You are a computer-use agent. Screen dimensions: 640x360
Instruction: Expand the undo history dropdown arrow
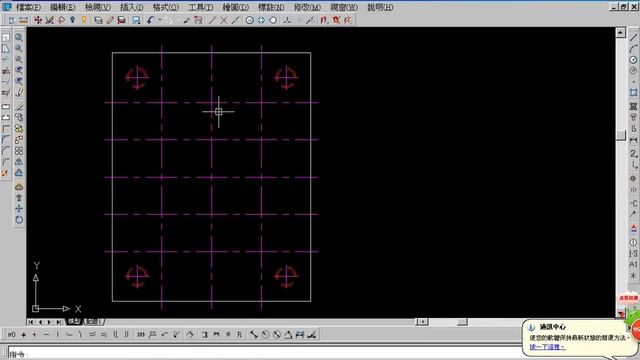point(160,20)
